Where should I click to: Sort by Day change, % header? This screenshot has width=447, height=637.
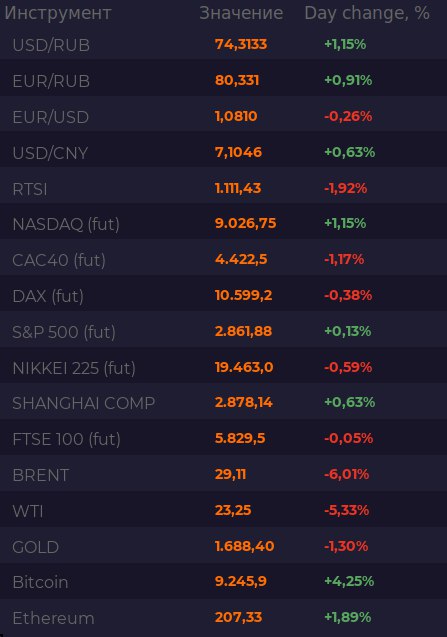point(367,13)
